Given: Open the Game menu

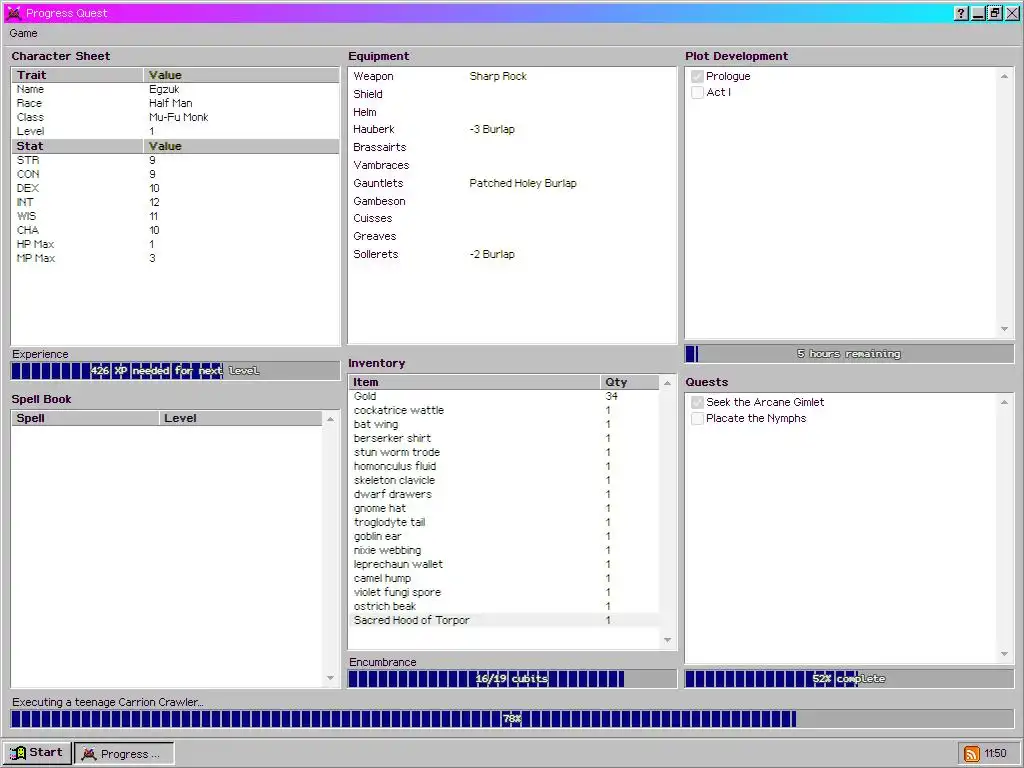Looking at the screenshot, I should click(x=24, y=33).
